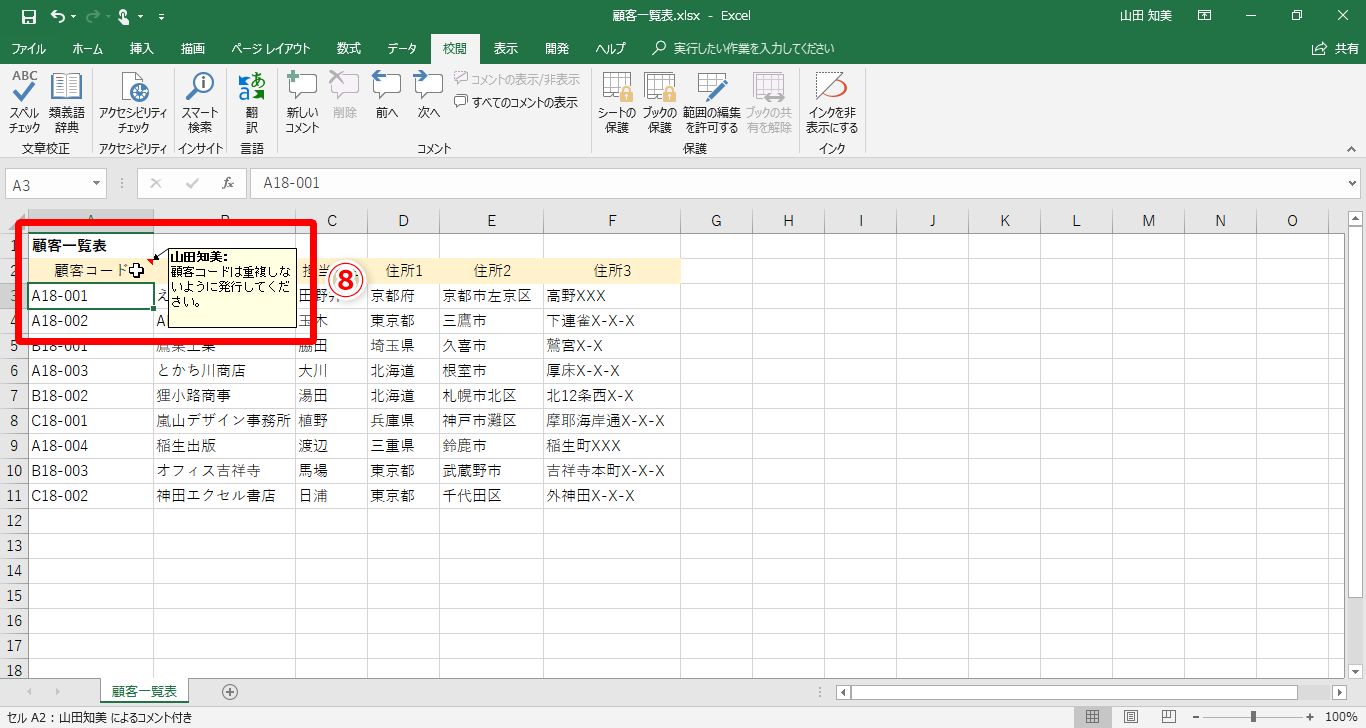Expand the formula bar

(1353, 184)
